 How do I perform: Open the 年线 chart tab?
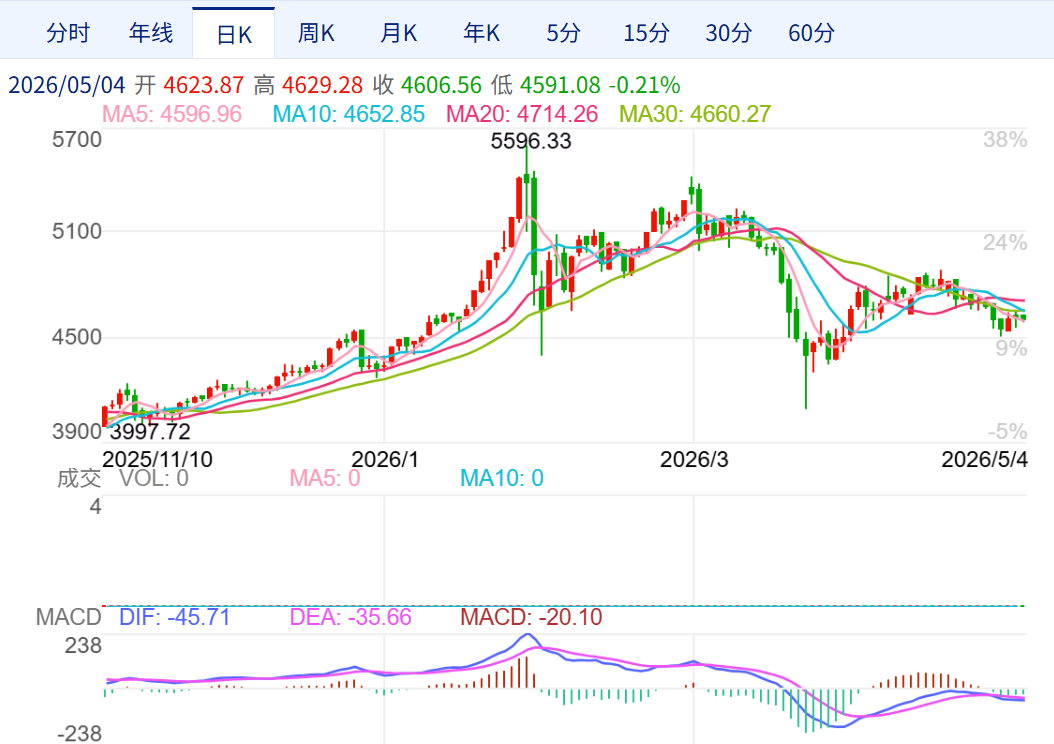pos(151,33)
